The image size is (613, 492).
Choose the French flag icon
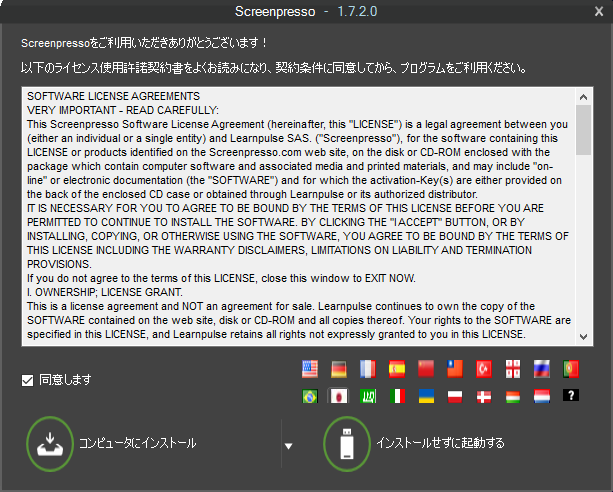(x=367, y=369)
